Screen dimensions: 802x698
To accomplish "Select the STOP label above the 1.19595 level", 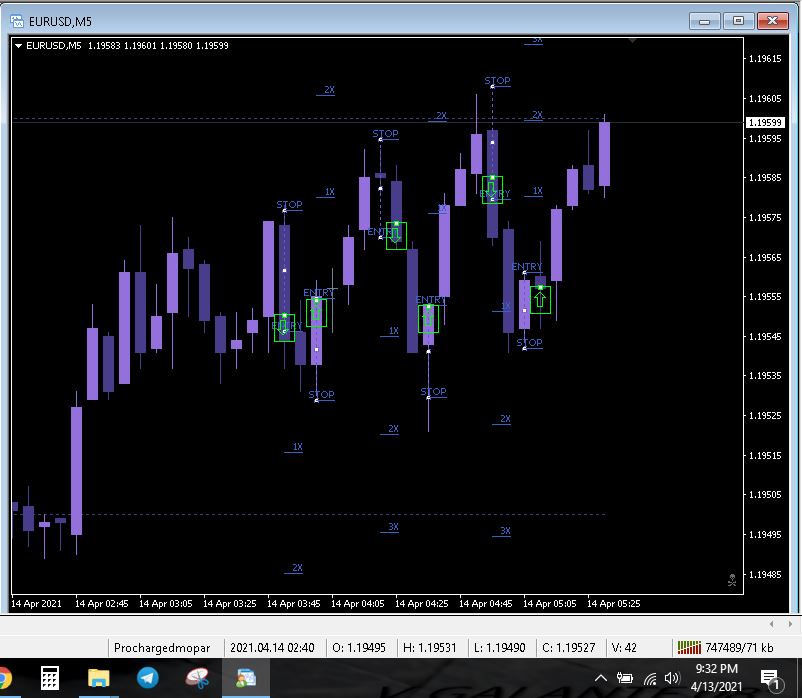I will point(385,134).
